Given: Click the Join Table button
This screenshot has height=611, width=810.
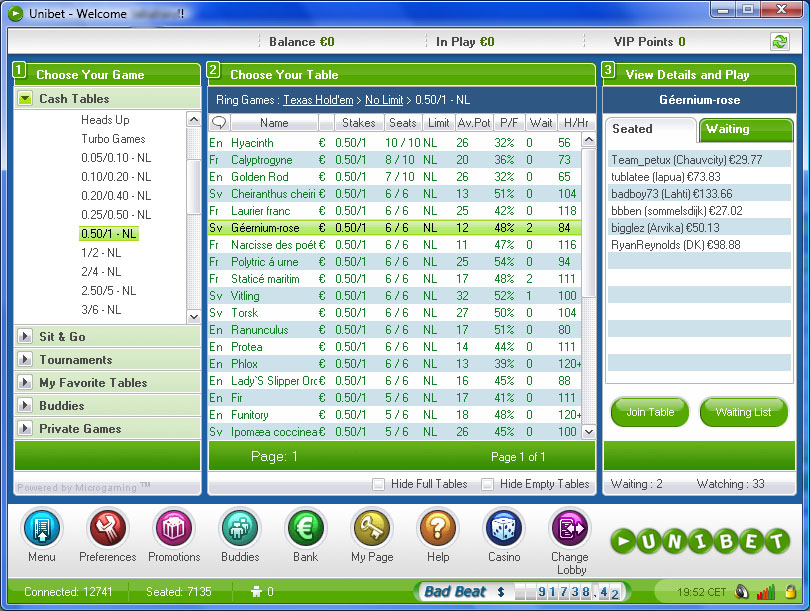Looking at the screenshot, I should coord(650,412).
